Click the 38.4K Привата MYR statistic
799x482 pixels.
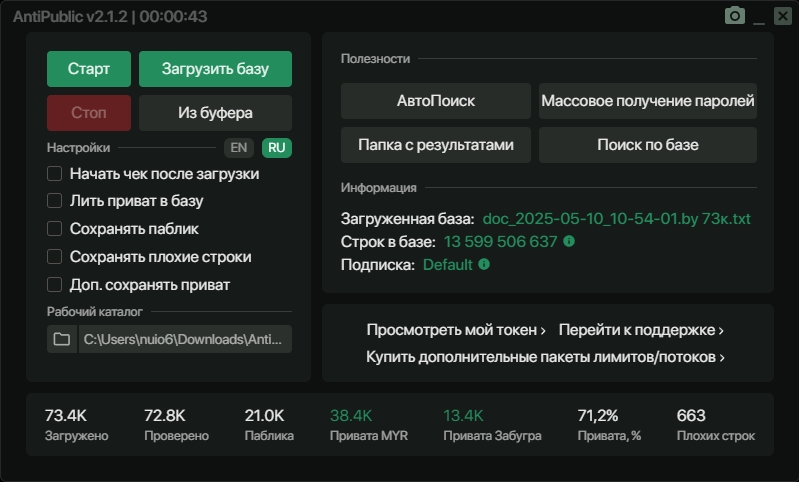coord(369,424)
